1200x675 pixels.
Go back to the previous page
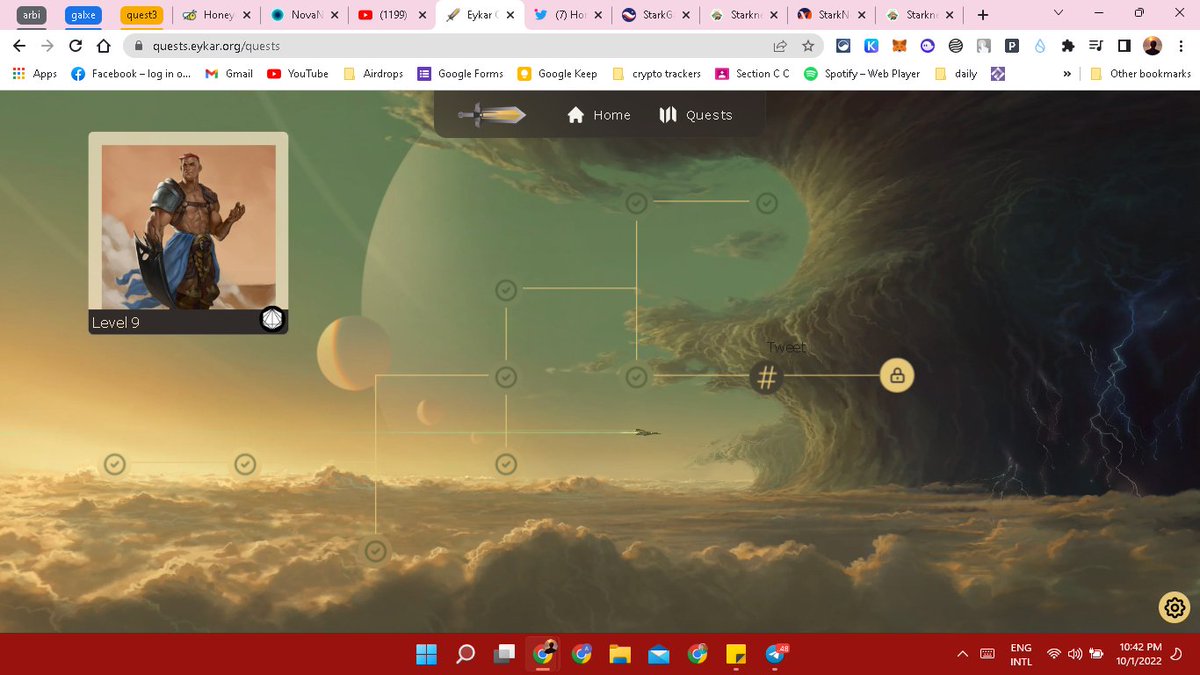pos(19,46)
